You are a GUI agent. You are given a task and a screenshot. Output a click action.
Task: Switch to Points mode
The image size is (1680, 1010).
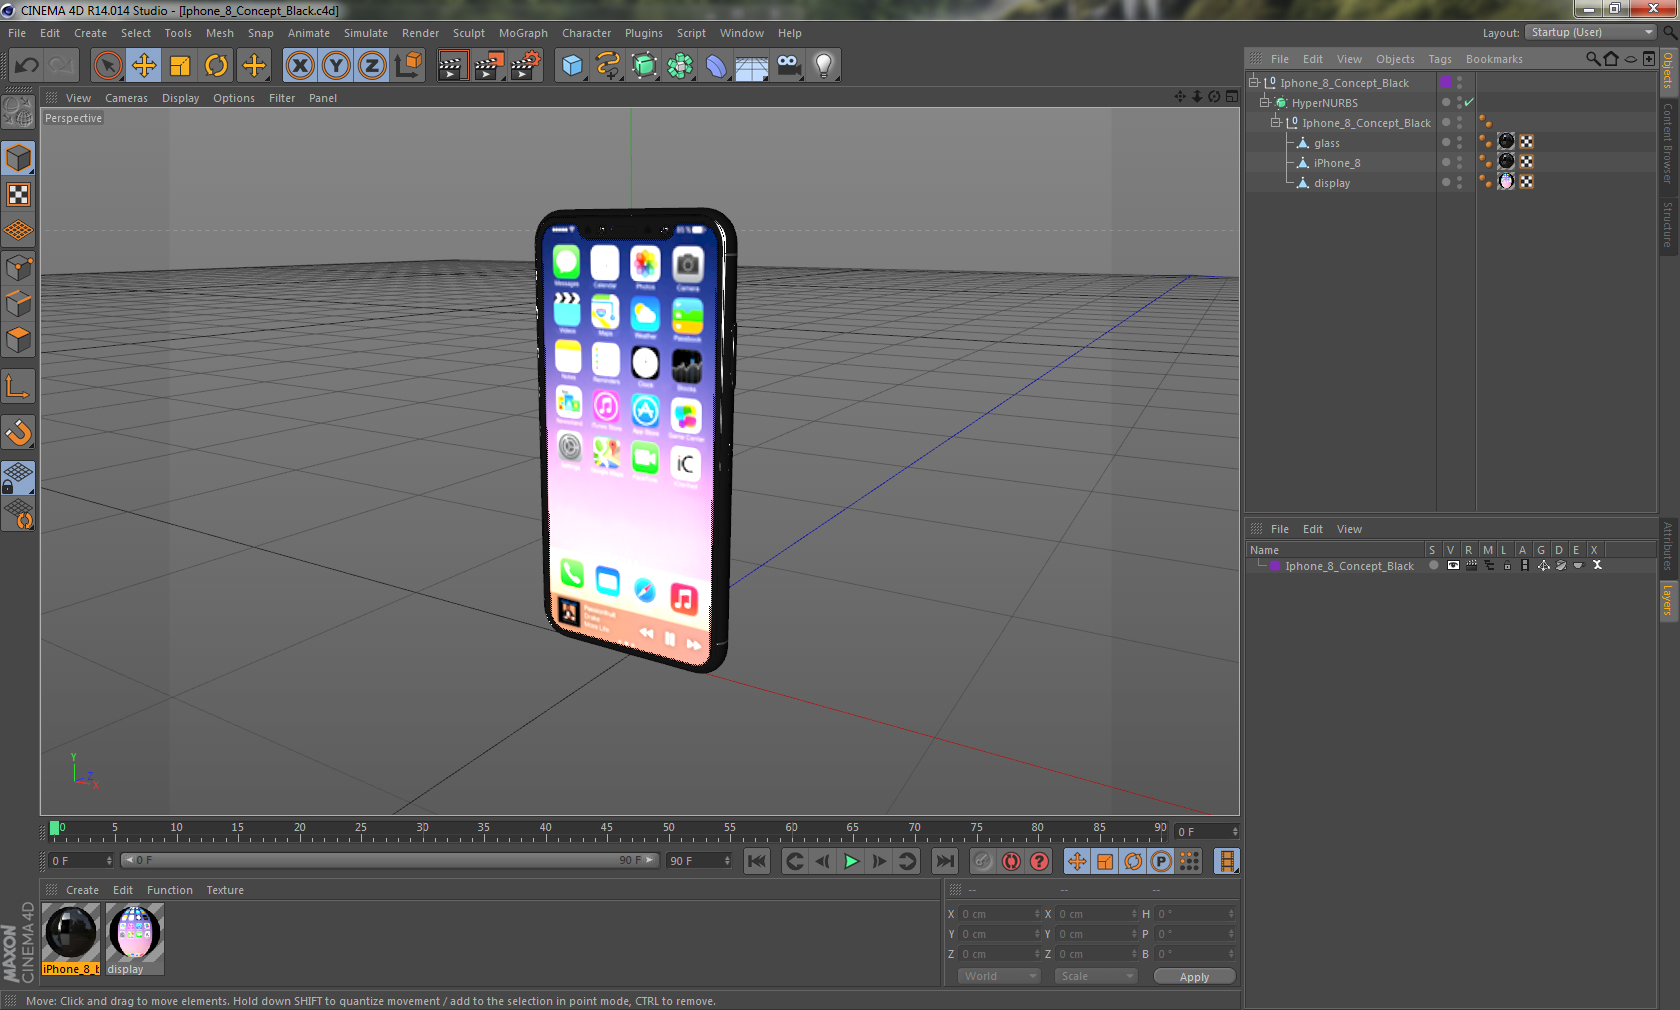coord(18,267)
